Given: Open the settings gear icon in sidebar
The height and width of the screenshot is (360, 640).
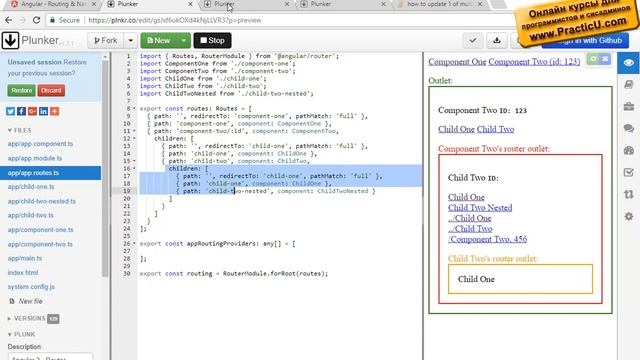Looking at the screenshot, I should point(629,216).
